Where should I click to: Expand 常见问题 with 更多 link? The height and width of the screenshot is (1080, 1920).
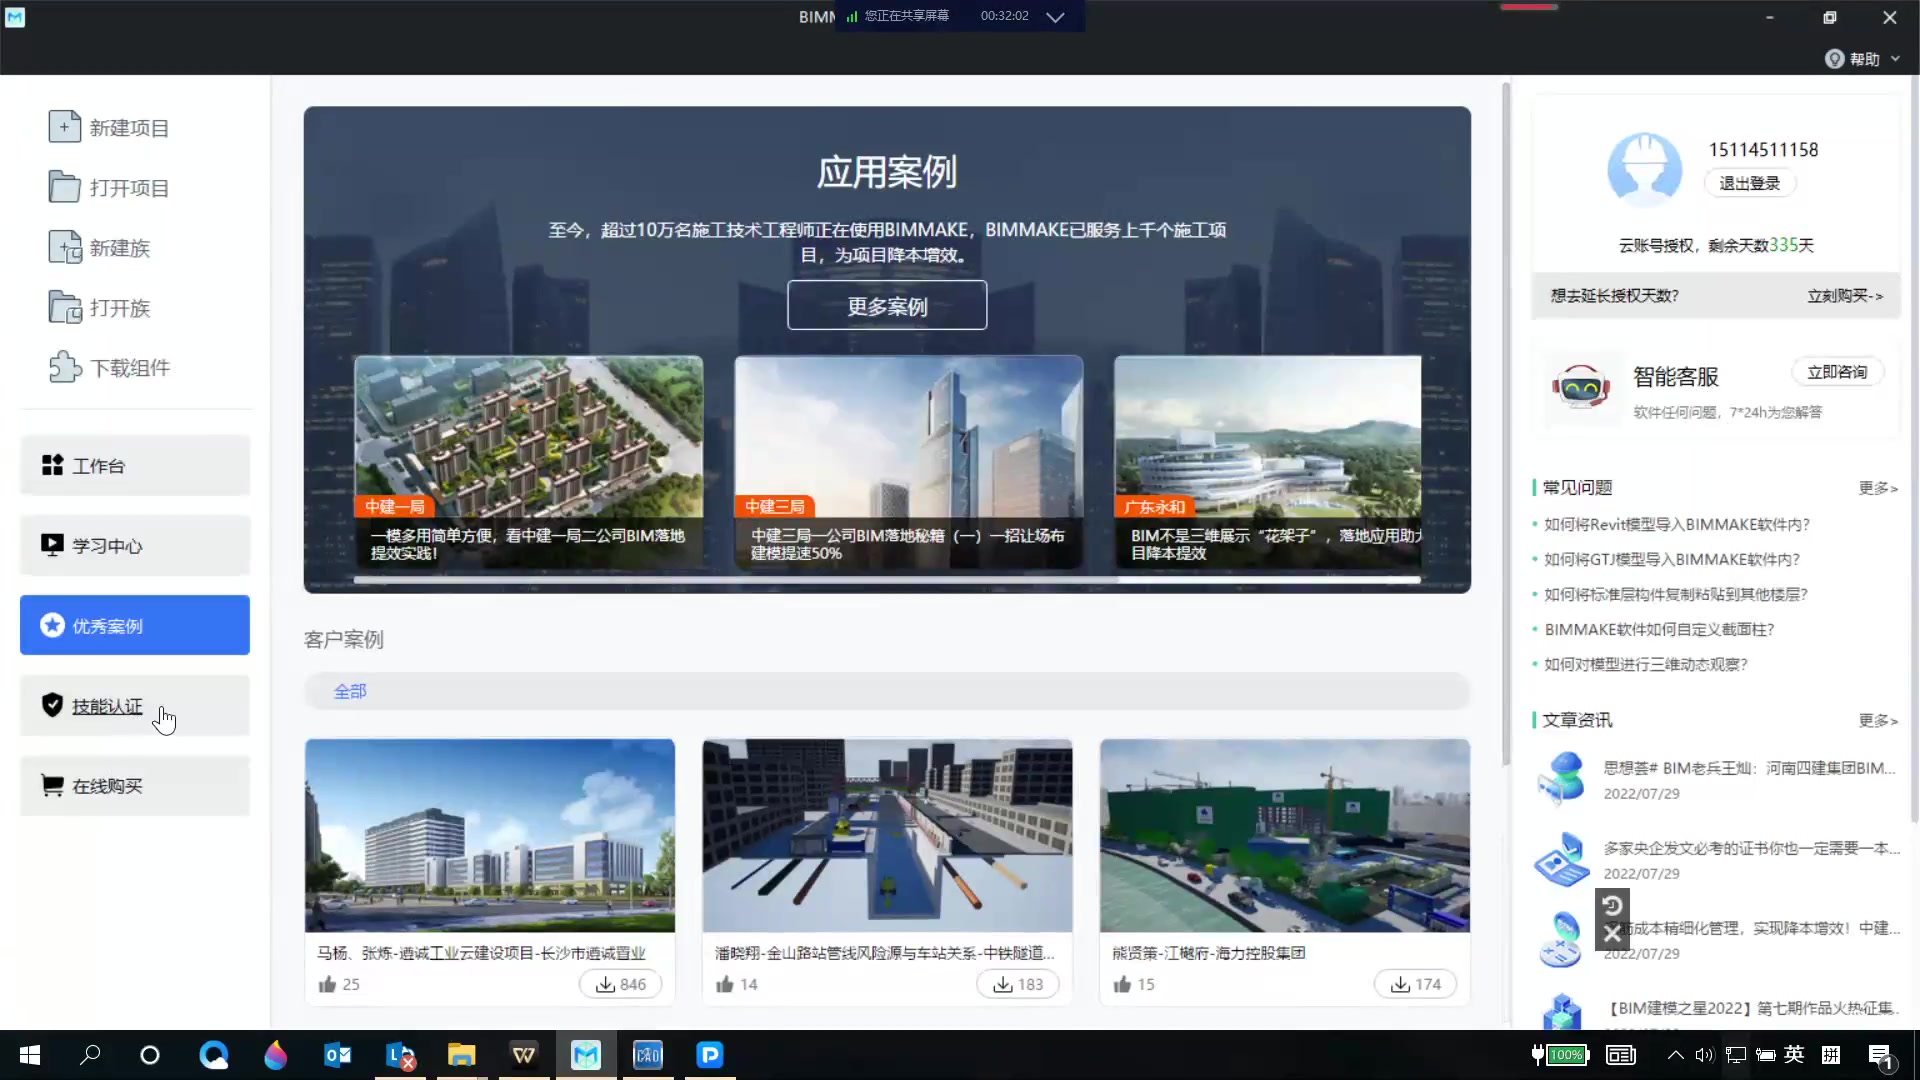pyautogui.click(x=1877, y=488)
